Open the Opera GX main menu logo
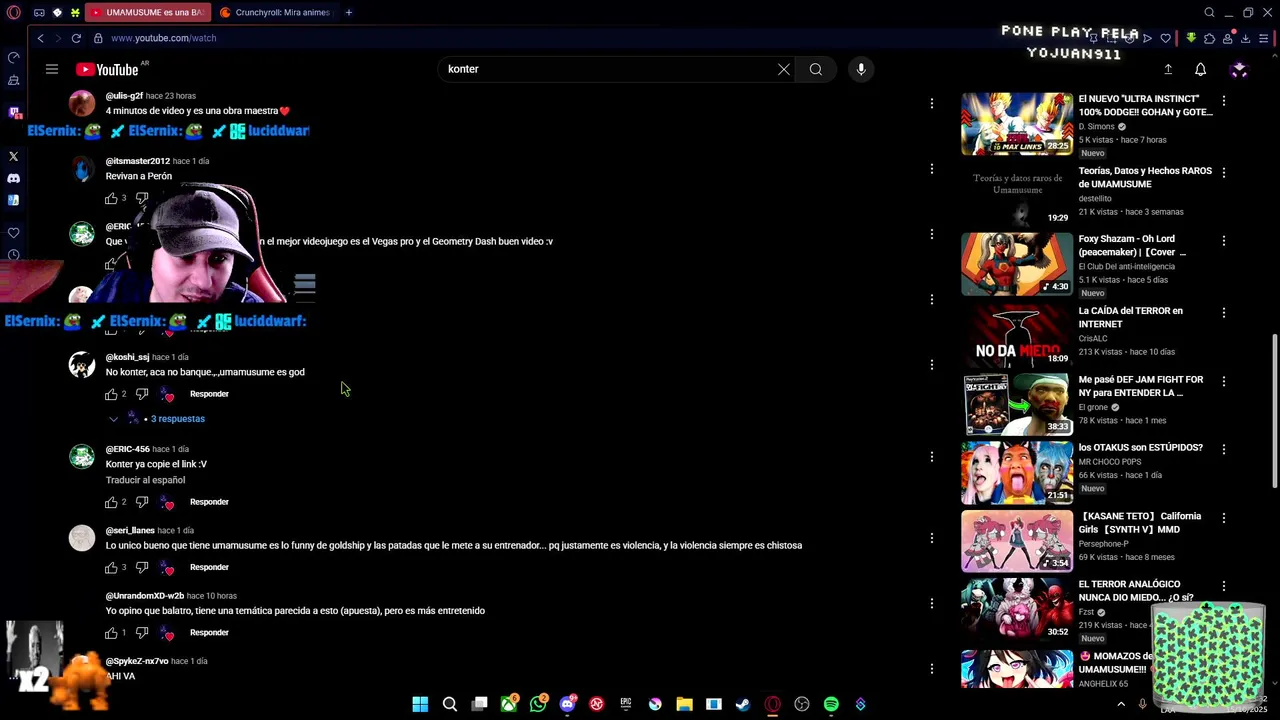This screenshot has height=720, width=1280. tap(13, 12)
